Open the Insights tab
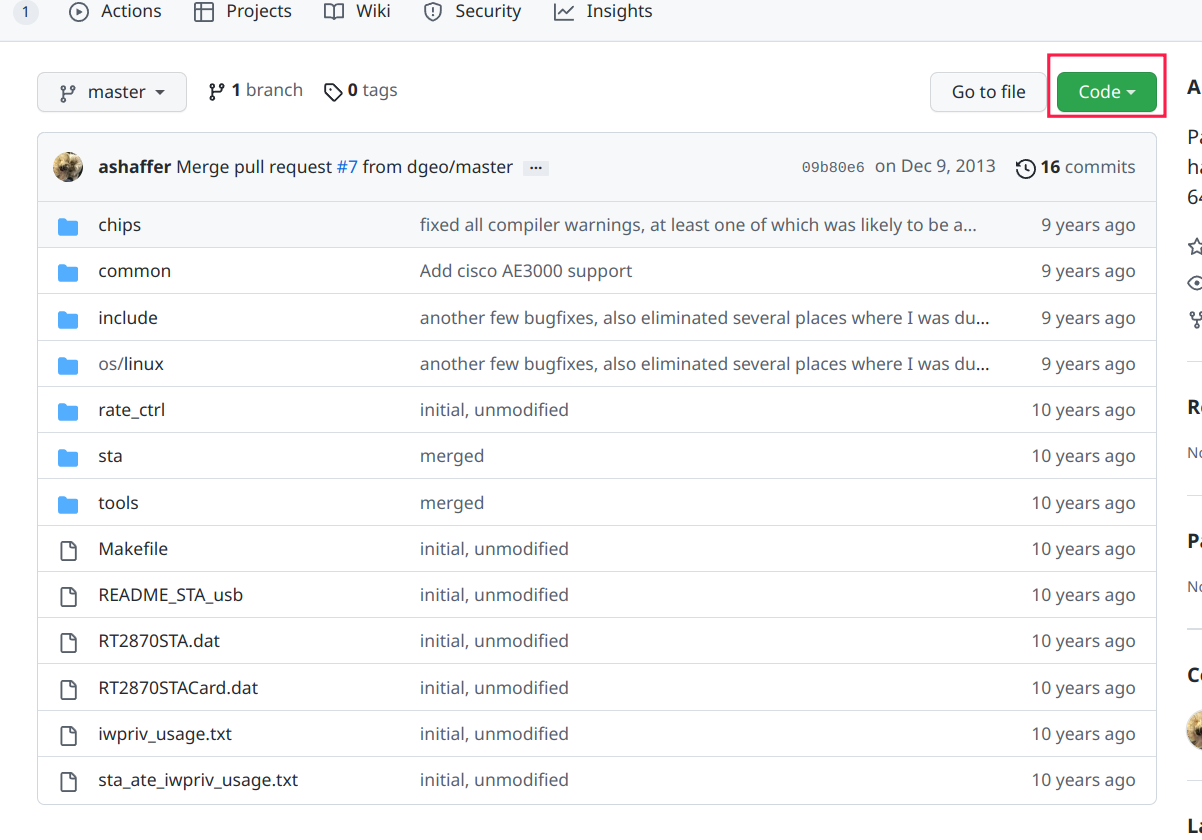Image resolution: width=1202 pixels, height=840 pixels. pyautogui.click(x=603, y=12)
